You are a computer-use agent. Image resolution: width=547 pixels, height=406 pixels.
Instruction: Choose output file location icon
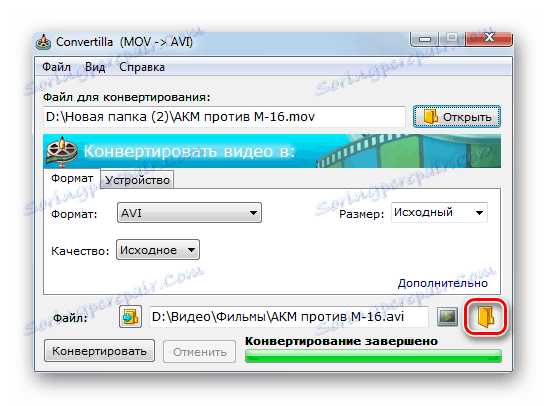click(130, 317)
